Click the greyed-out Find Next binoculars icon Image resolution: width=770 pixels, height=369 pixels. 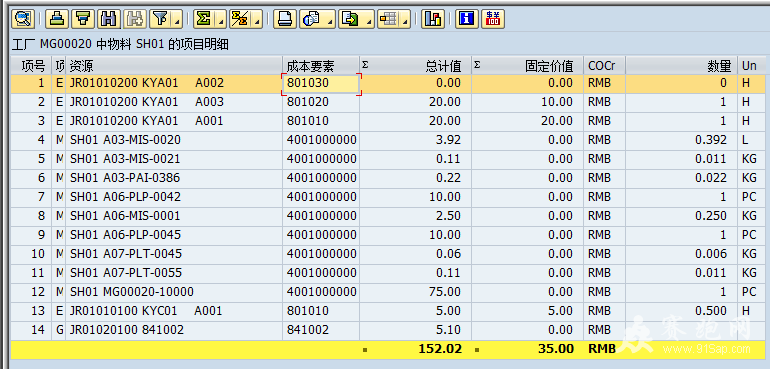click(135, 19)
